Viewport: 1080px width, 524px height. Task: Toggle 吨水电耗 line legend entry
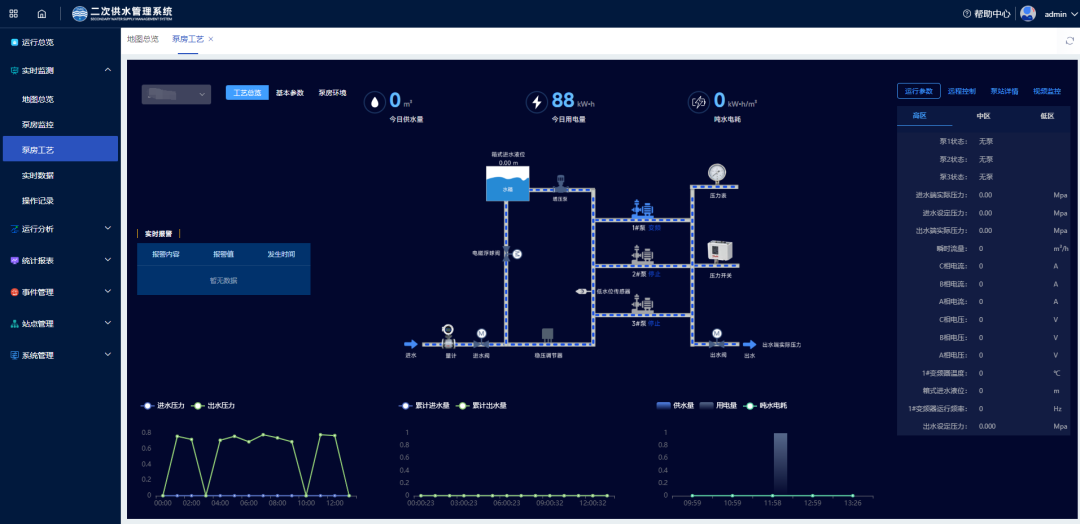click(764, 406)
